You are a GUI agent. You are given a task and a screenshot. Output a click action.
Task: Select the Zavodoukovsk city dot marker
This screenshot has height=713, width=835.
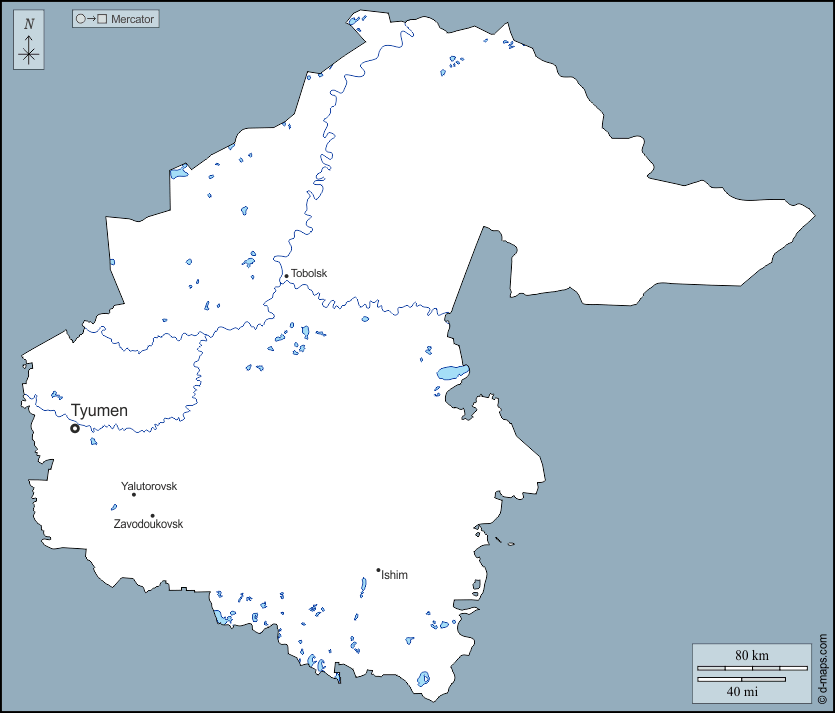(x=152, y=516)
